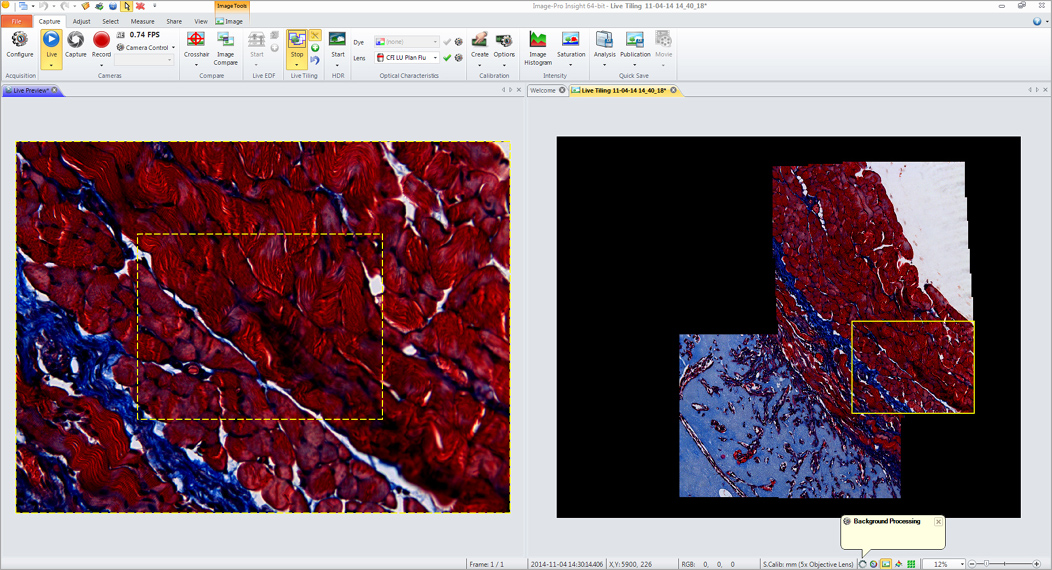Expand the Publication dropdown arrow
Screen dimensions: 1052x570
click(x=635, y=65)
